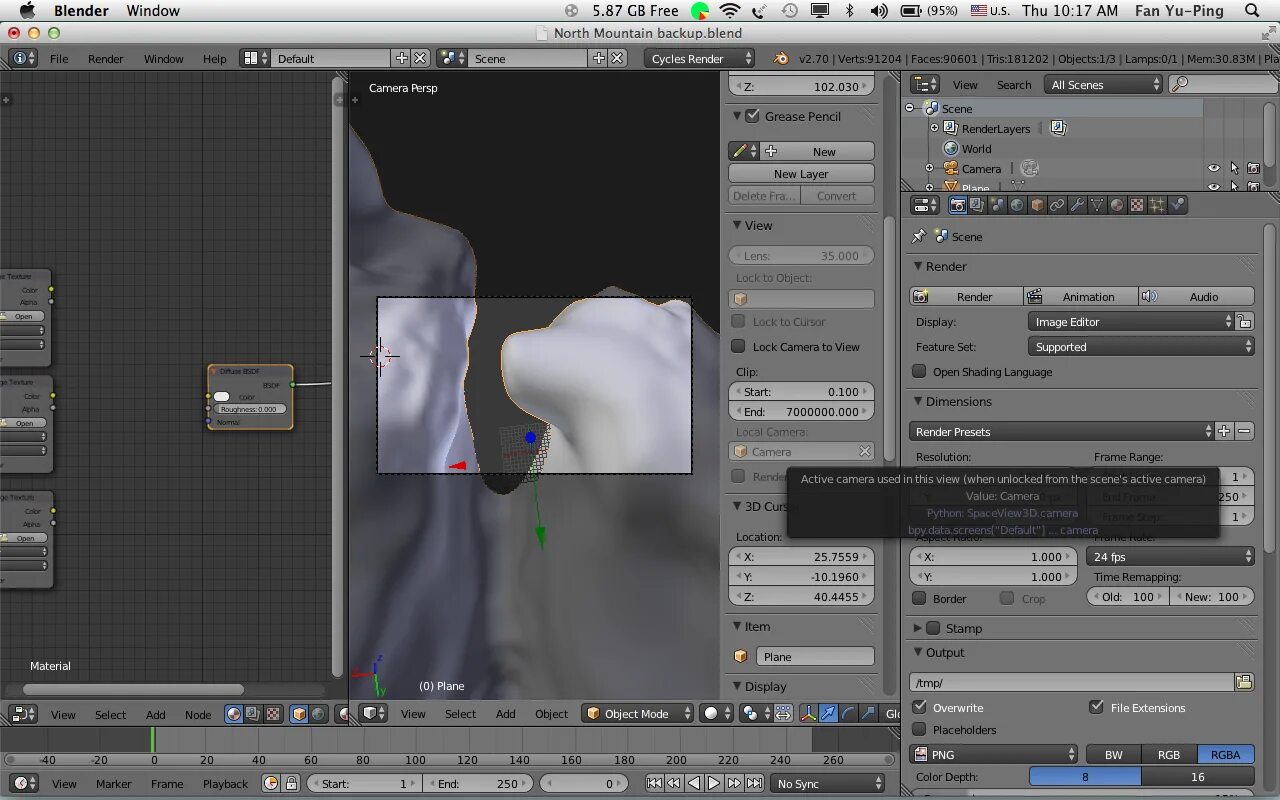The height and width of the screenshot is (800, 1280).
Task: Switch to the Particles properties tab
Action: (x=1157, y=205)
